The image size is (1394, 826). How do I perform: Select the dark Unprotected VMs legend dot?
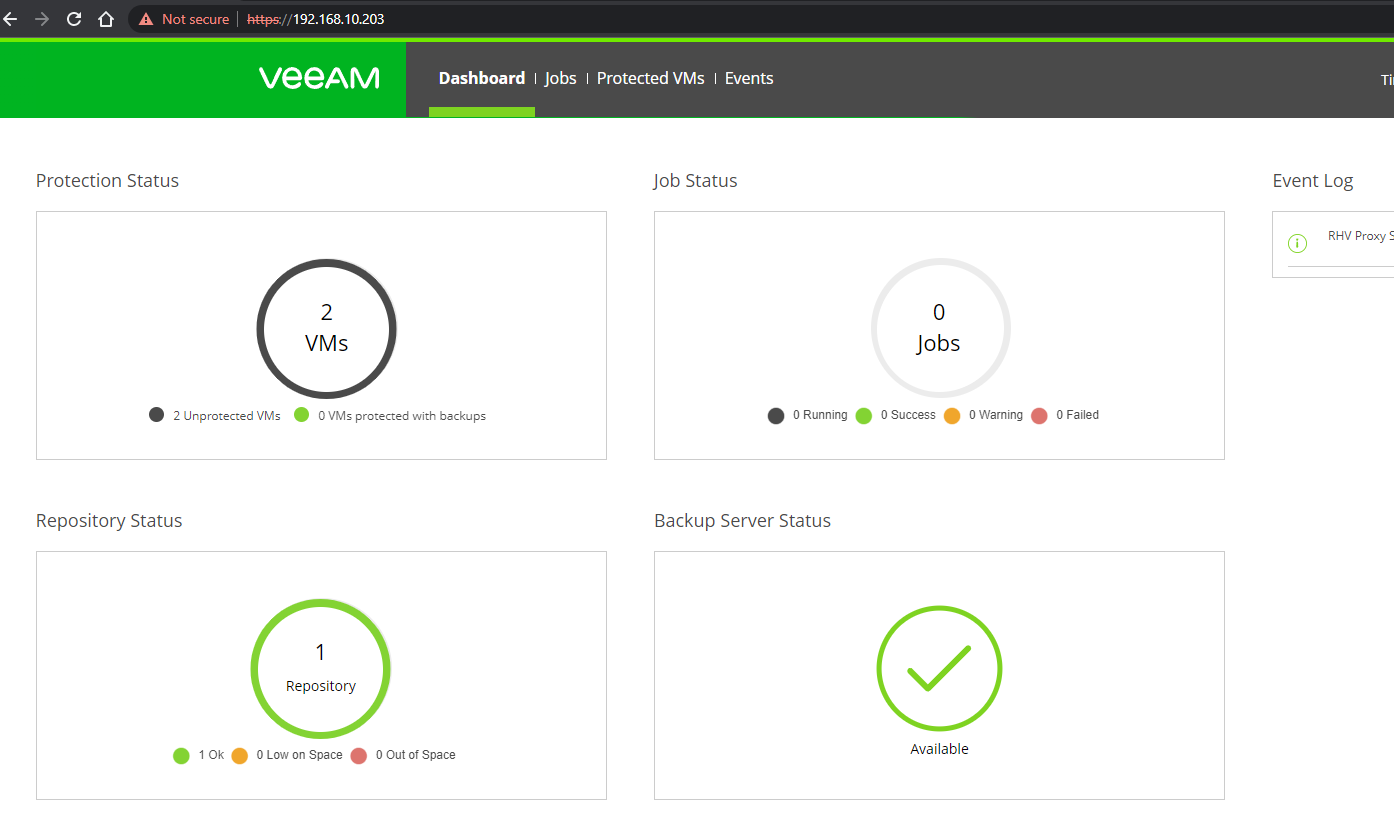[x=156, y=415]
